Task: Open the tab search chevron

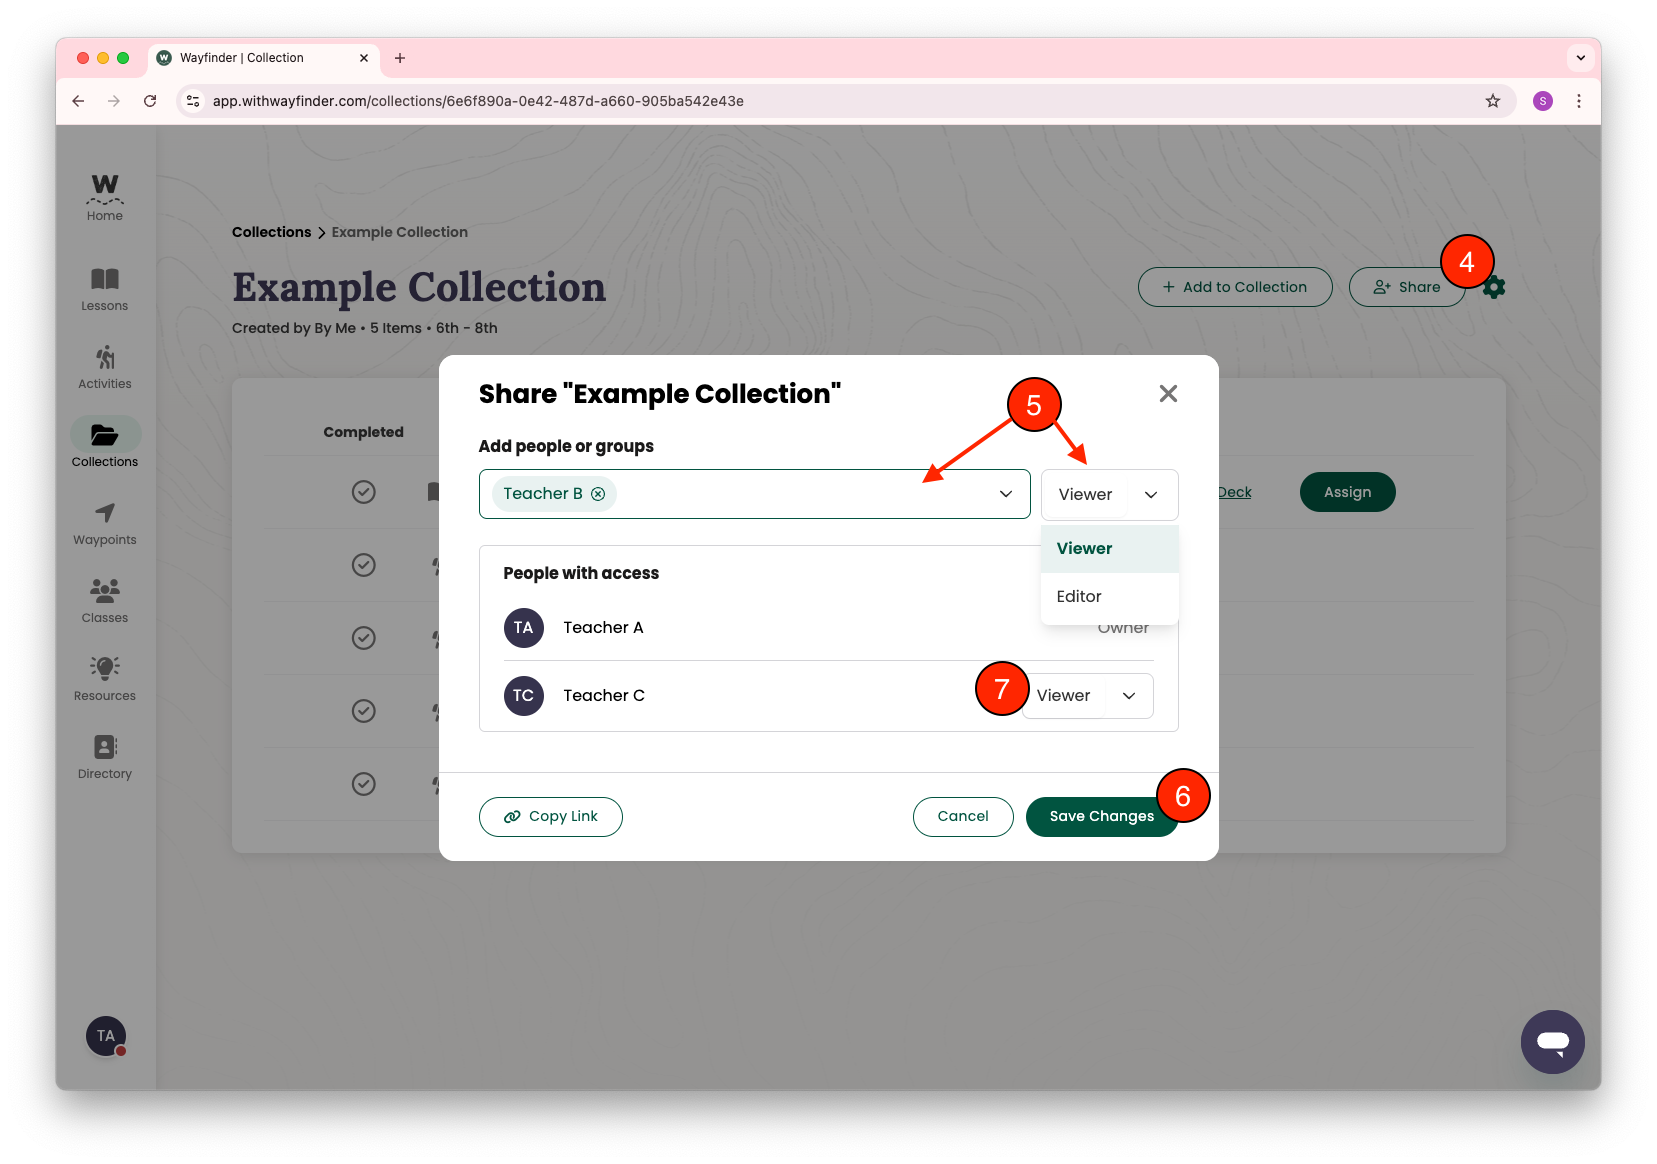Action: click(x=1581, y=58)
